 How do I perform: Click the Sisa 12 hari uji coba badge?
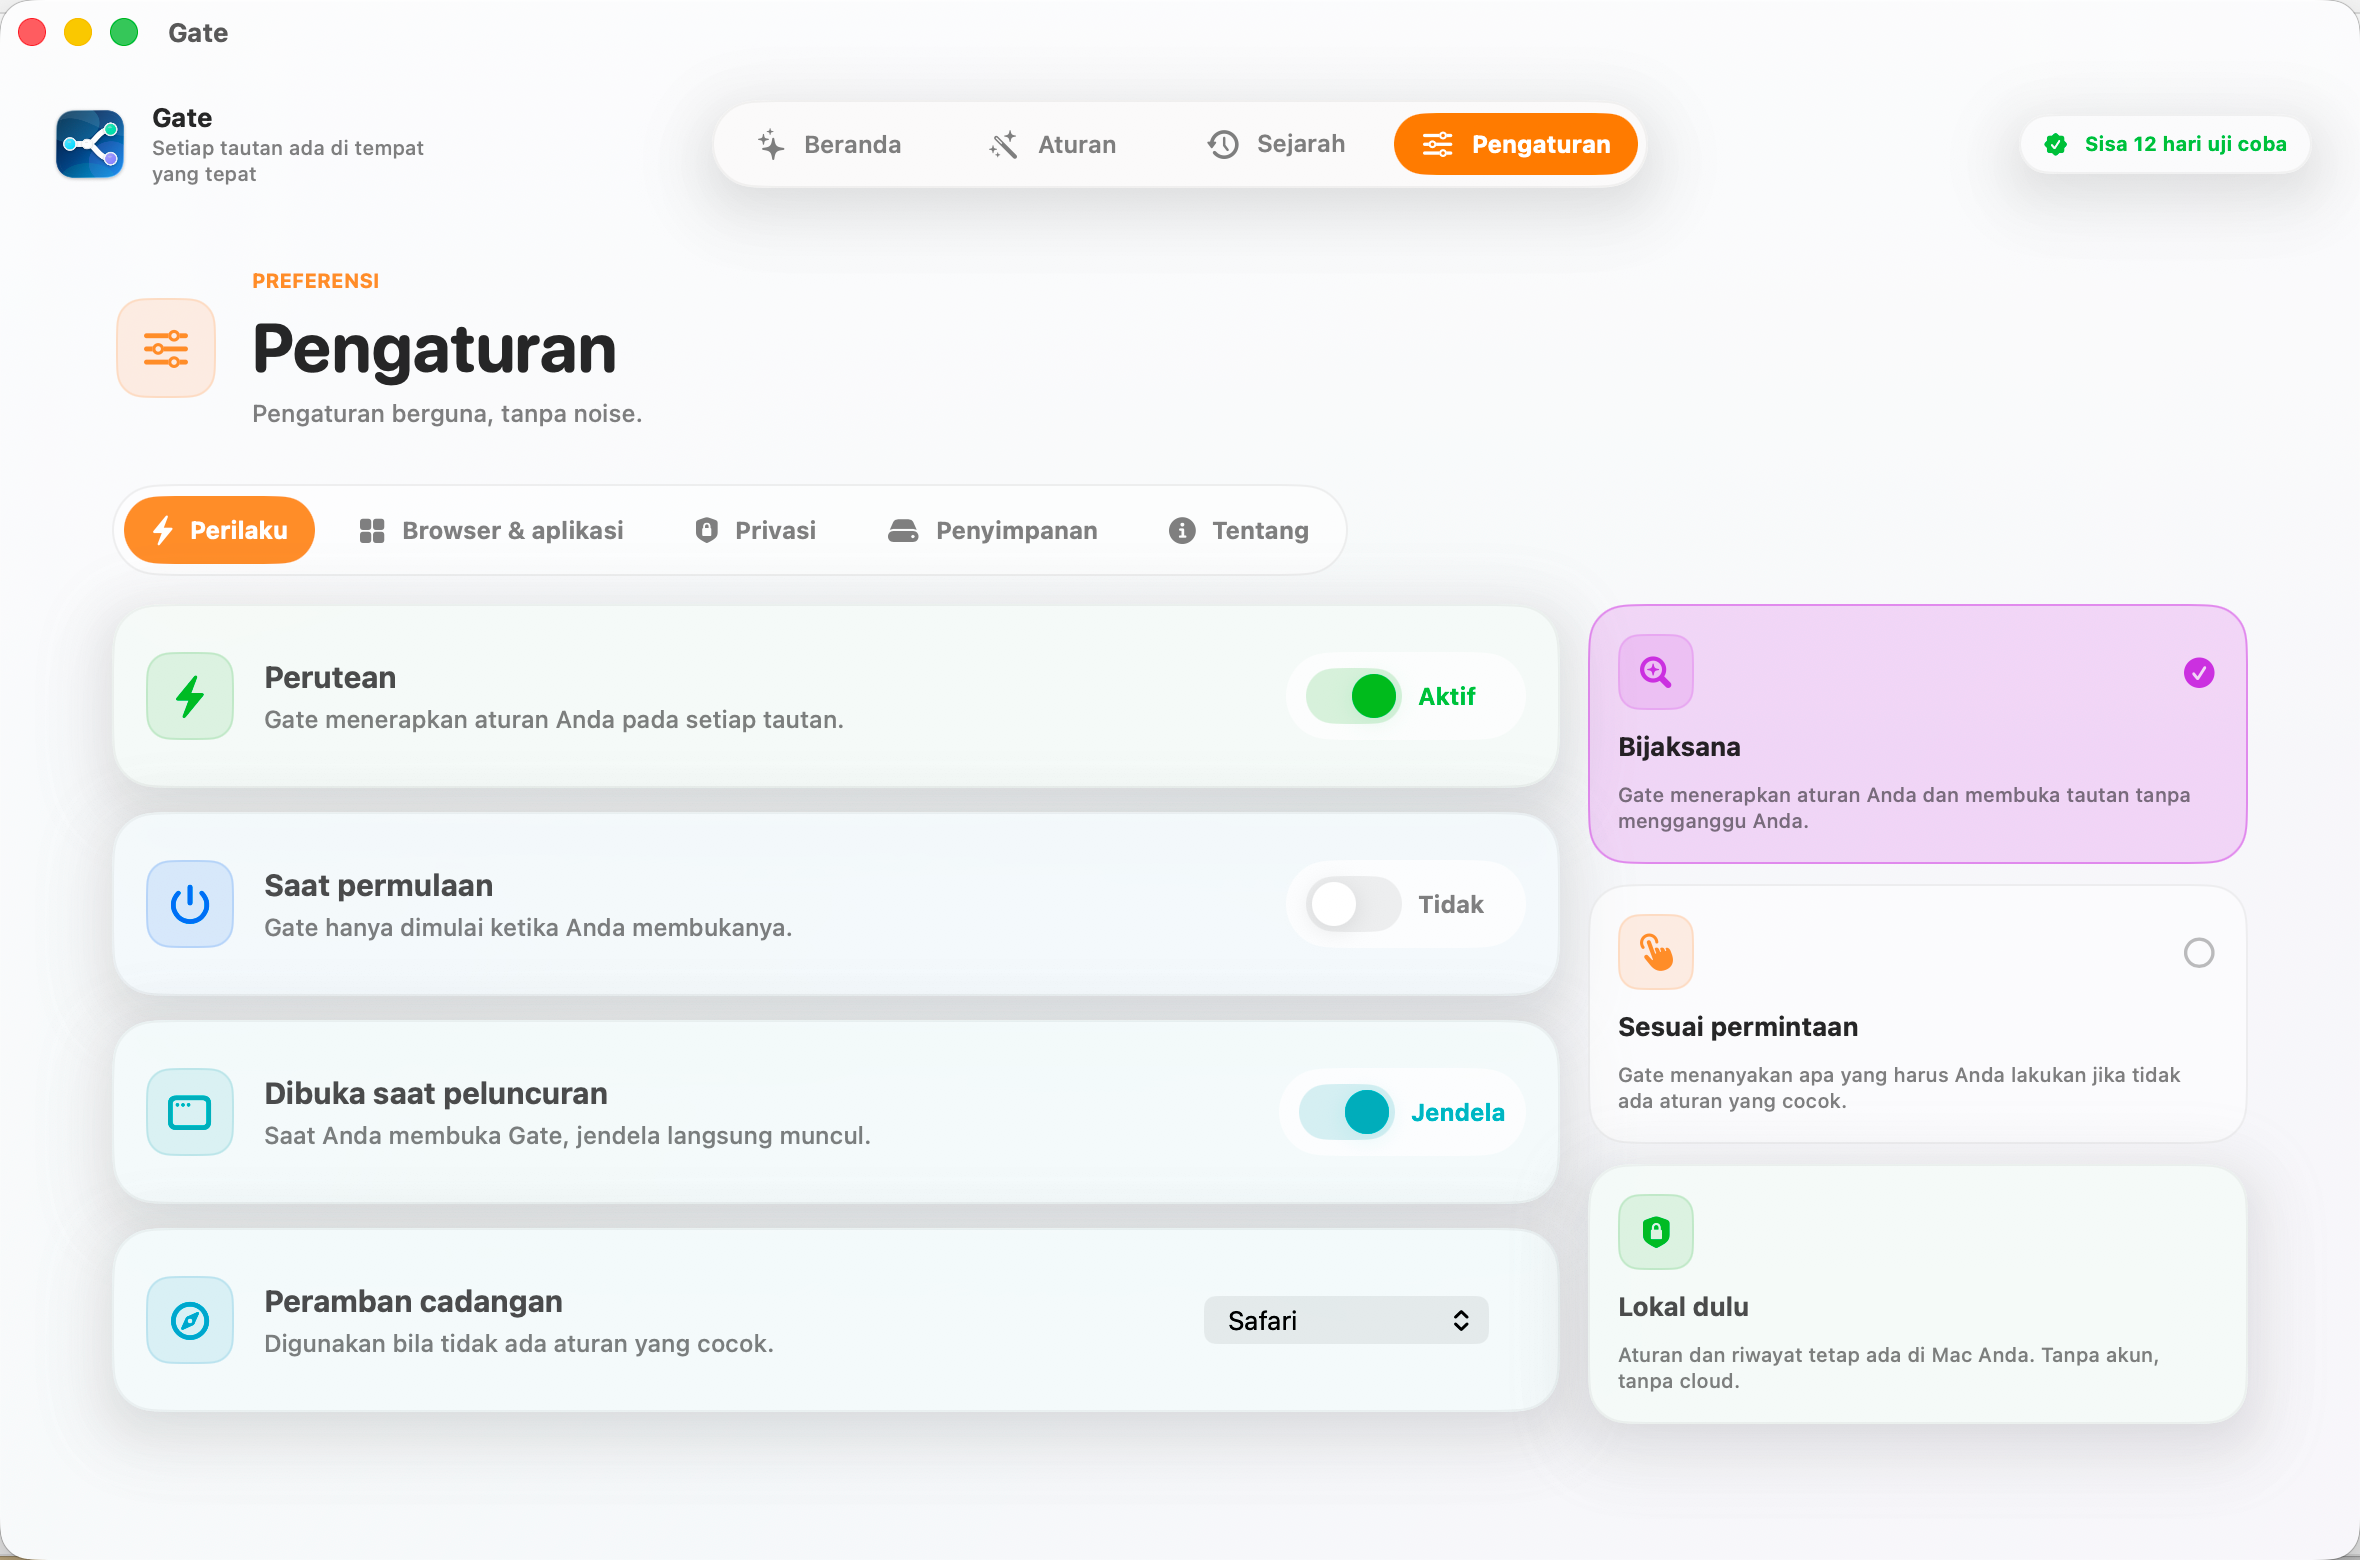click(x=2165, y=145)
